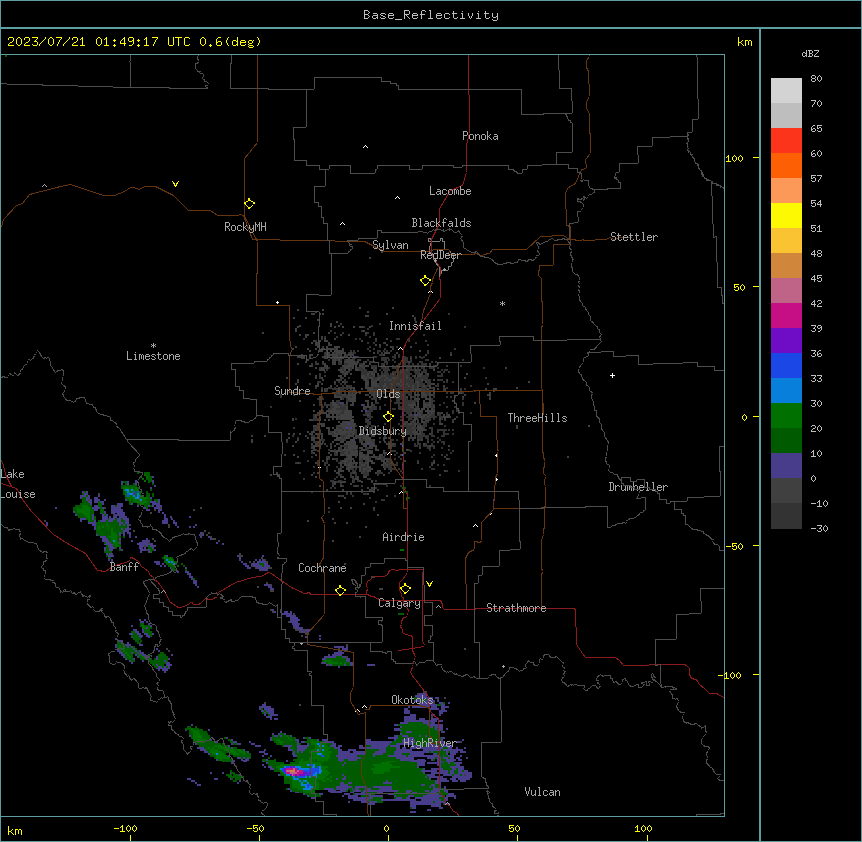Click the Banff town label
Image resolution: width=862 pixels, height=842 pixels.
(124, 567)
